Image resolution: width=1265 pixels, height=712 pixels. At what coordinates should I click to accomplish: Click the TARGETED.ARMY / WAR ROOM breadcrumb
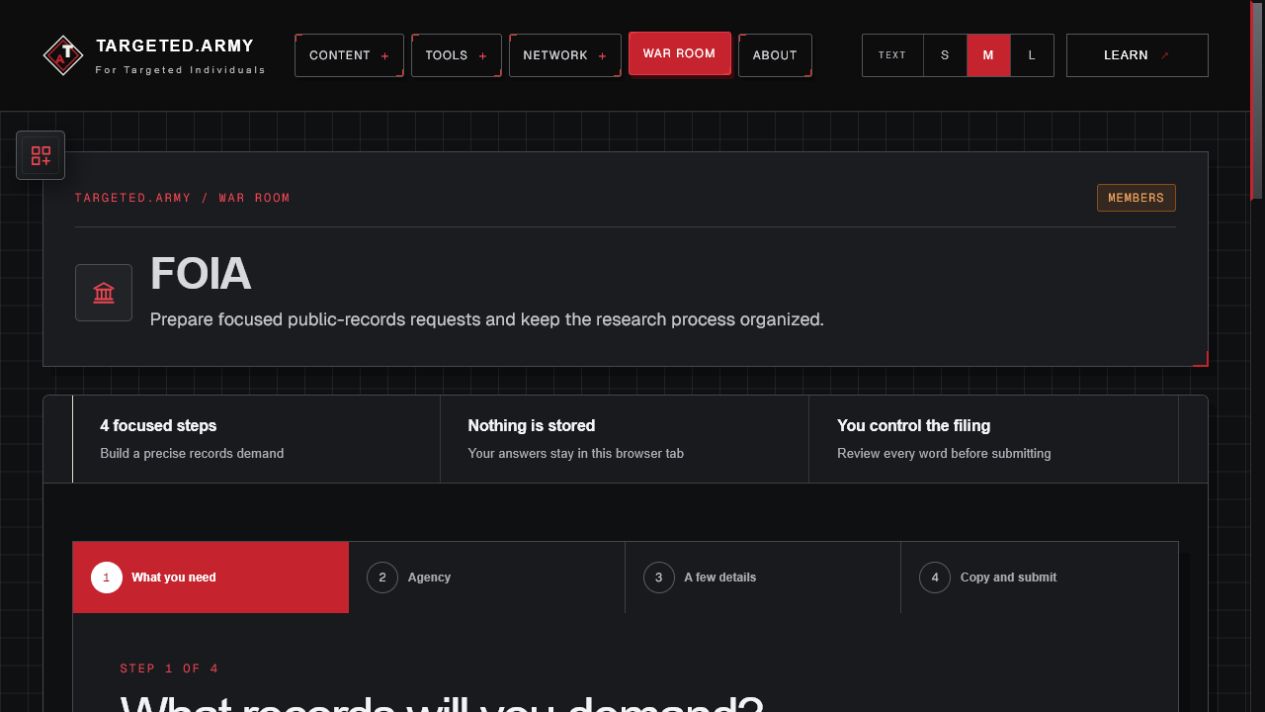click(182, 198)
